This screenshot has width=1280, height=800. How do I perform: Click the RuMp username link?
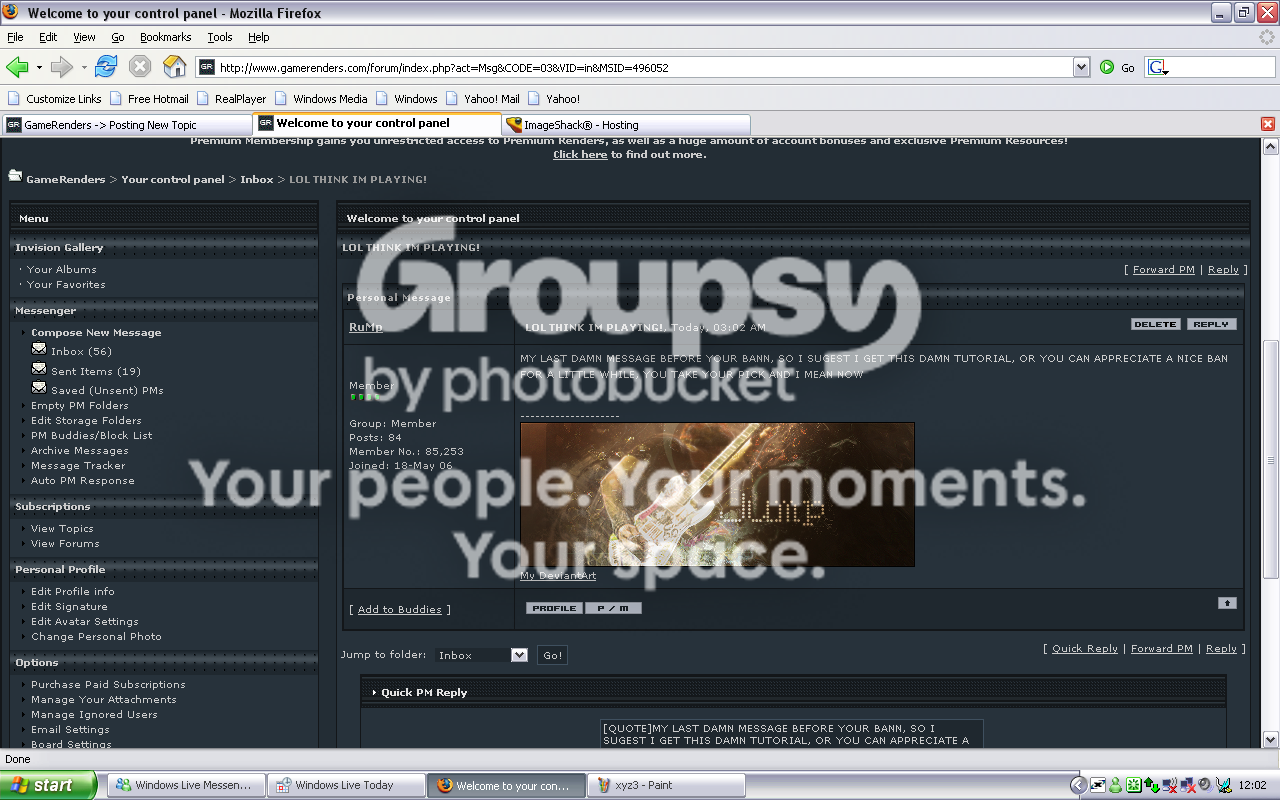click(x=366, y=327)
